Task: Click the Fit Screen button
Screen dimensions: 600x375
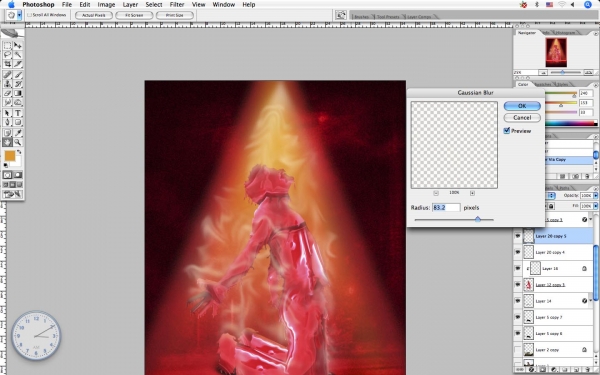Action: coord(134,15)
